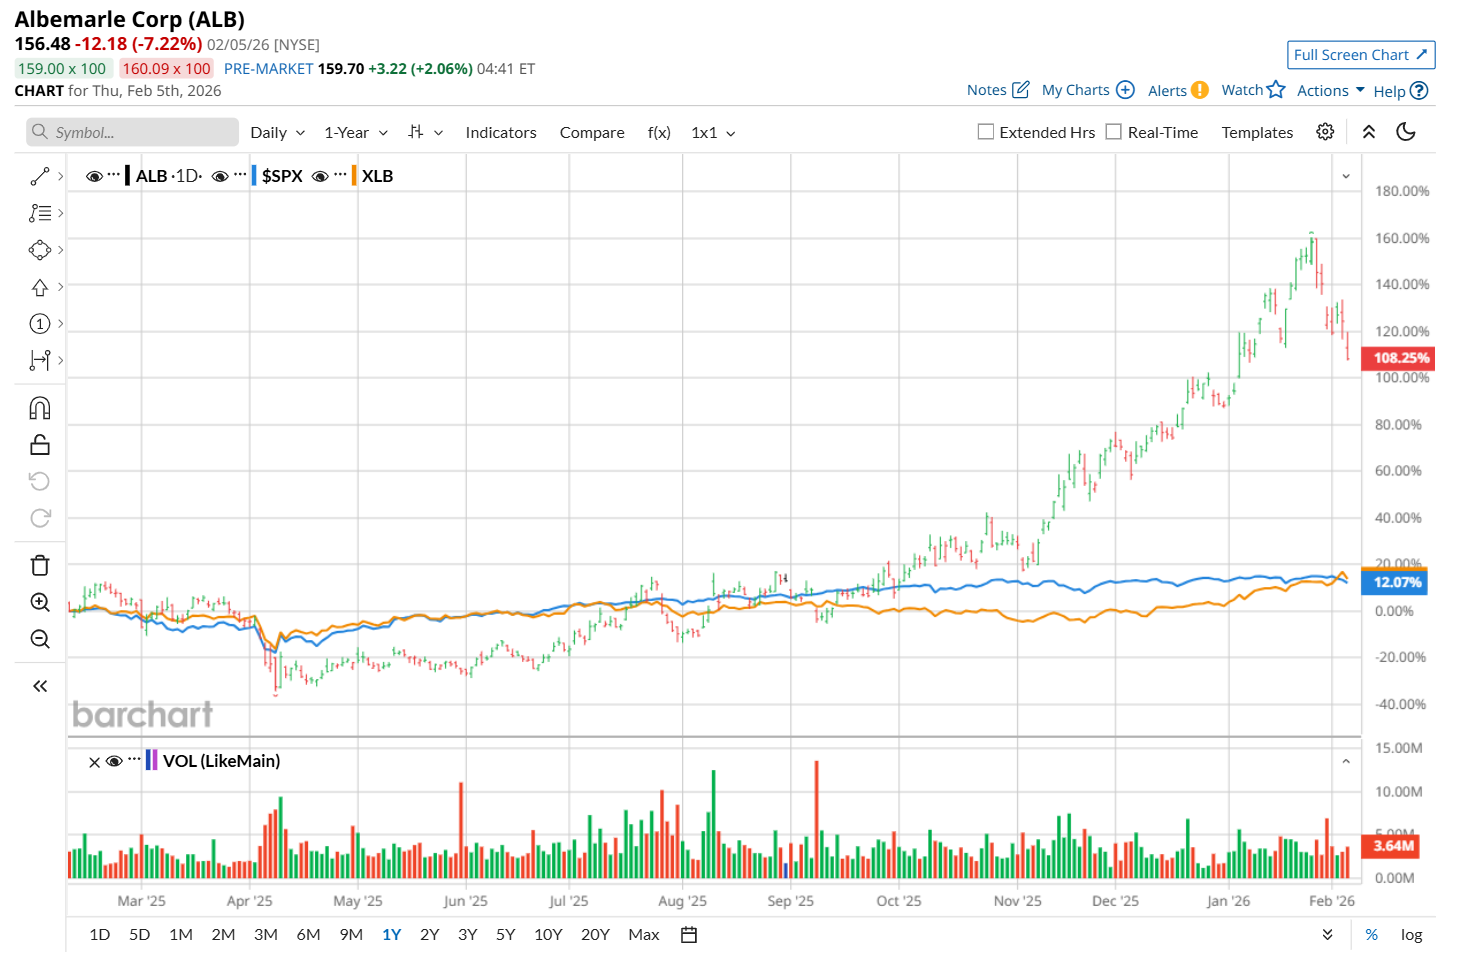Viewport: 1476px width, 964px height.
Task: Lock drawings with the padlock icon
Action: [x=40, y=445]
